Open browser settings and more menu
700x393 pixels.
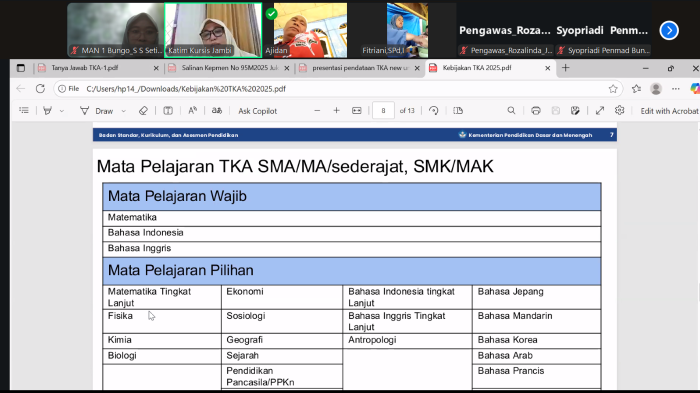click(676, 89)
